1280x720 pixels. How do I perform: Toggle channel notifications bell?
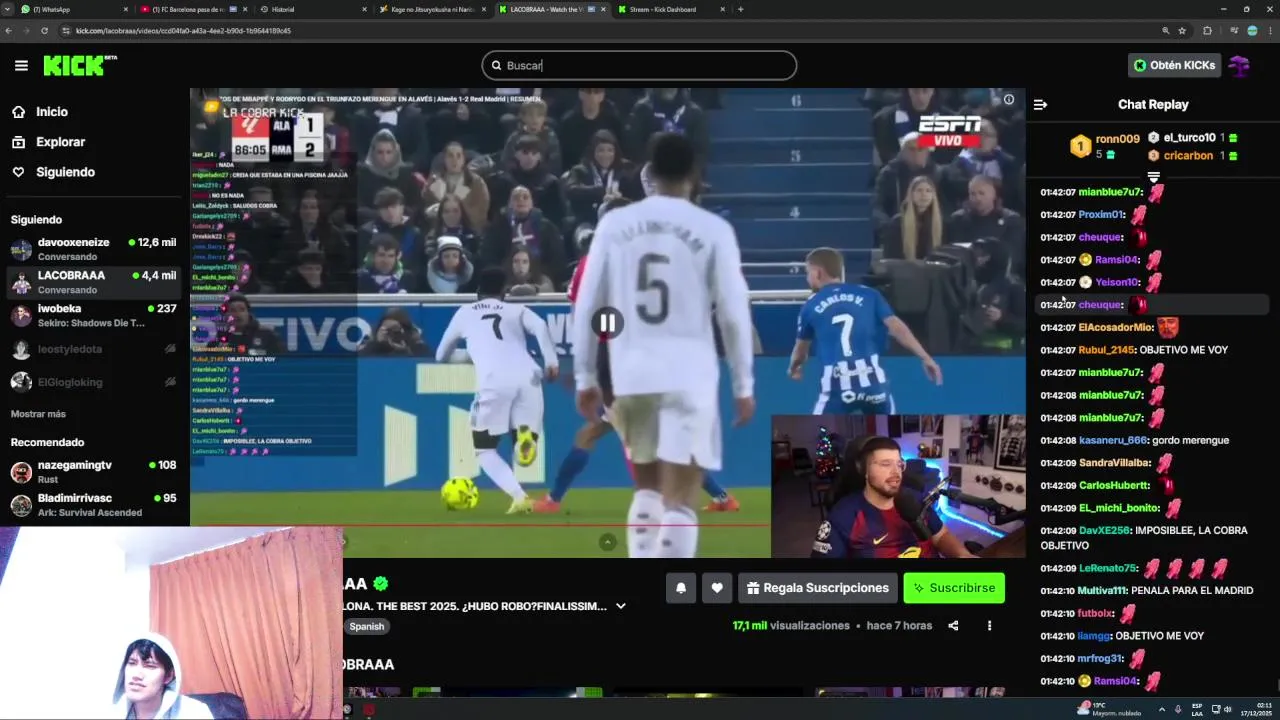click(681, 588)
